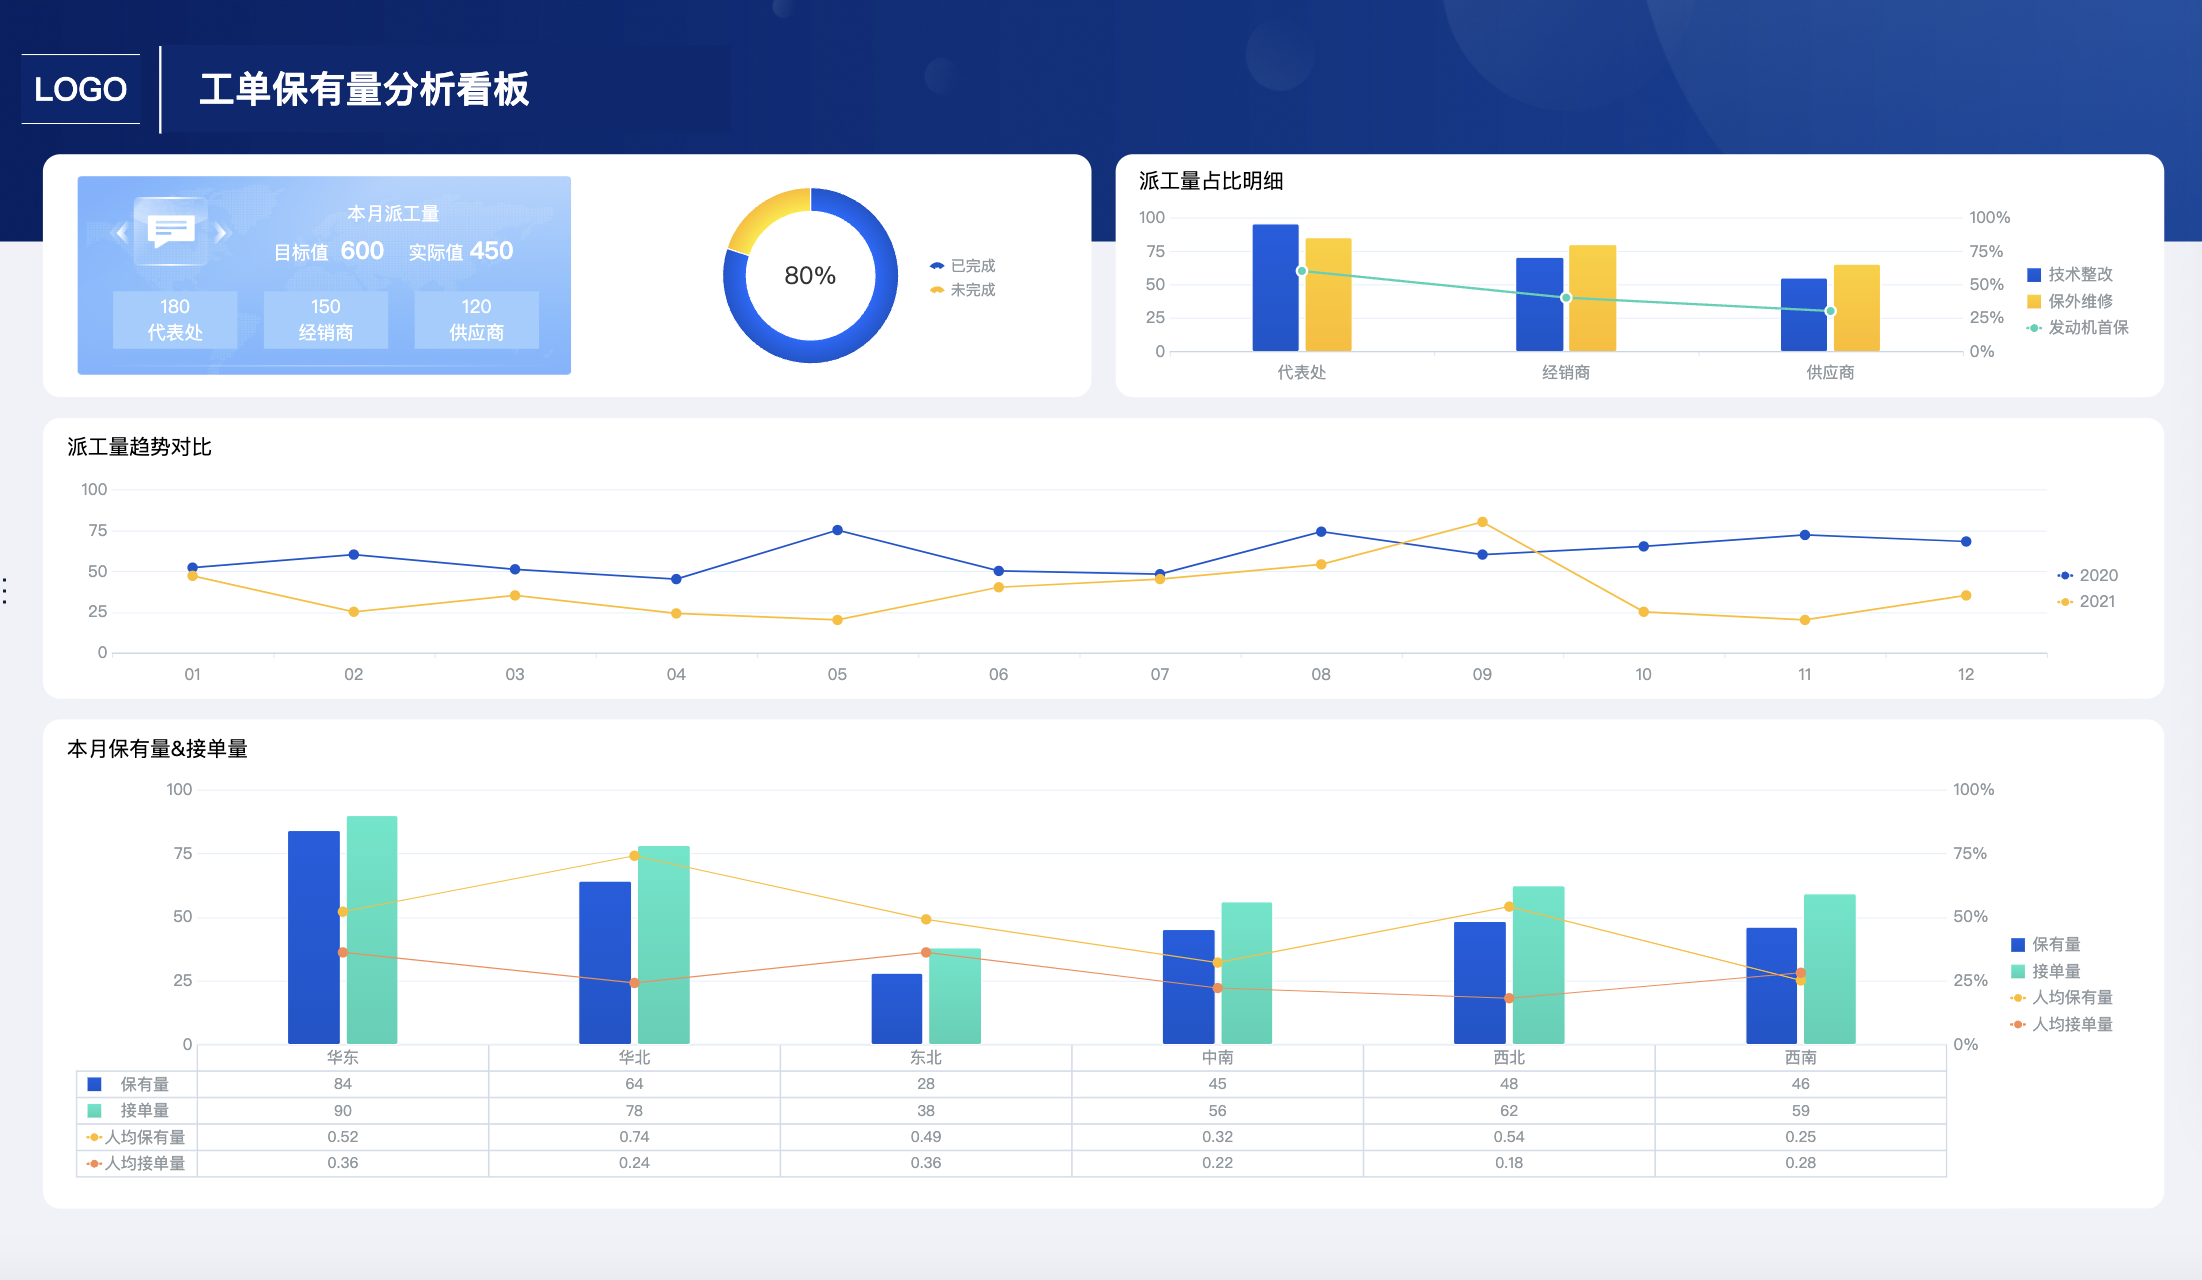Toggle the 2021 trend line legend
Viewport: 2202px width, 1280px height.
coord(2087,601)
